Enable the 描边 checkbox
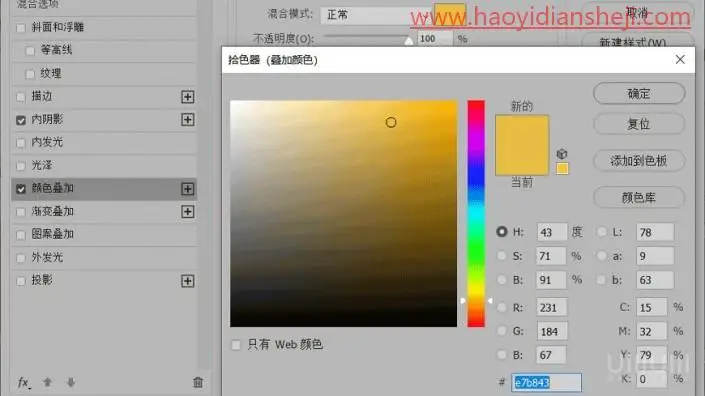Viewport: 705px width, 396px height. 21,97
